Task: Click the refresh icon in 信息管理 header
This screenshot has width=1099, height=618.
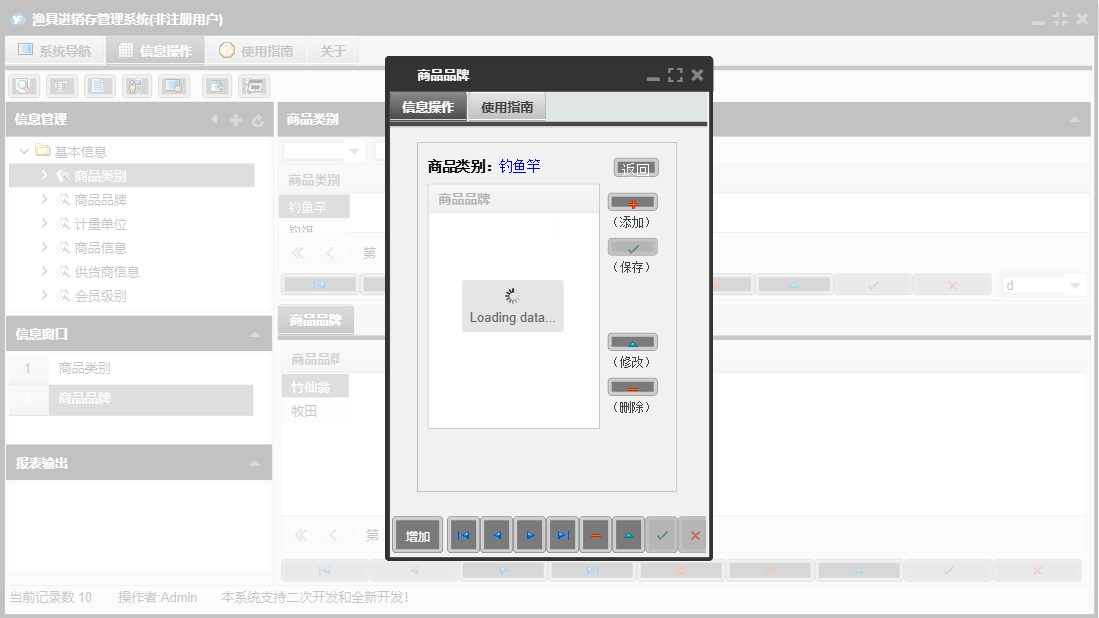Action: pos(257,120)
